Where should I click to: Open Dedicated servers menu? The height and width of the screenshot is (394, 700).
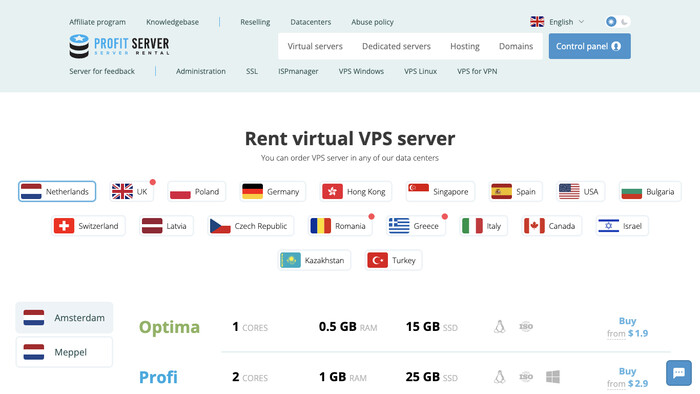click(x=396, y=46)
